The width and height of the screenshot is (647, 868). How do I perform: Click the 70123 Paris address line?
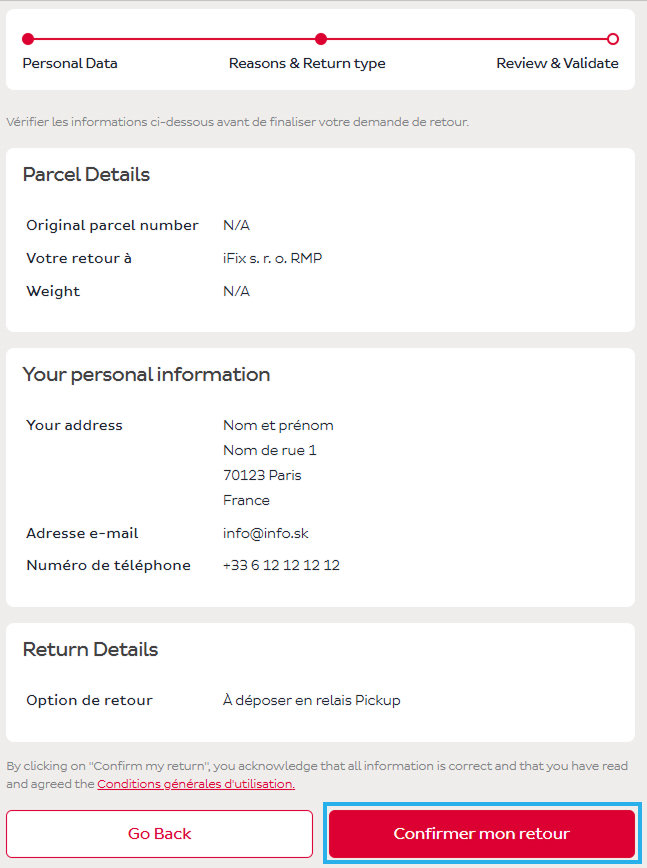pos(262,475)
